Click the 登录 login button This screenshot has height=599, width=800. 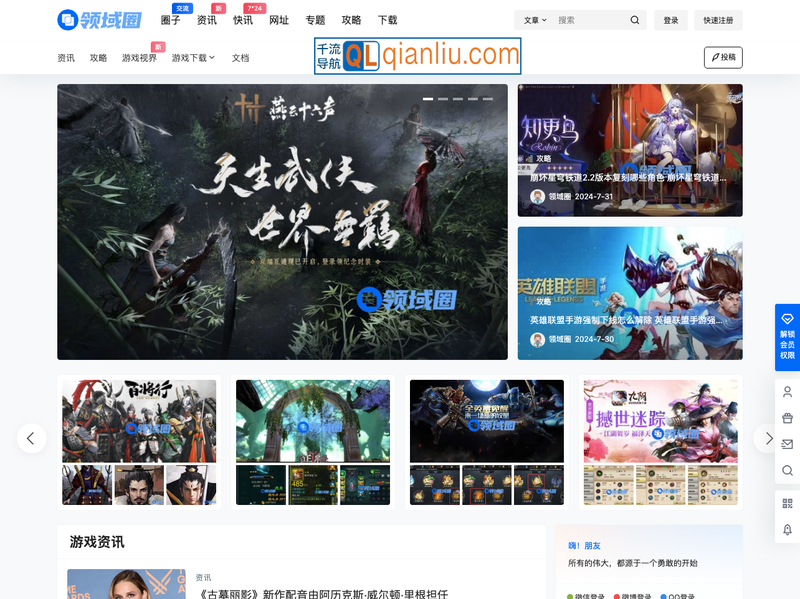click(x=670, y=20)
